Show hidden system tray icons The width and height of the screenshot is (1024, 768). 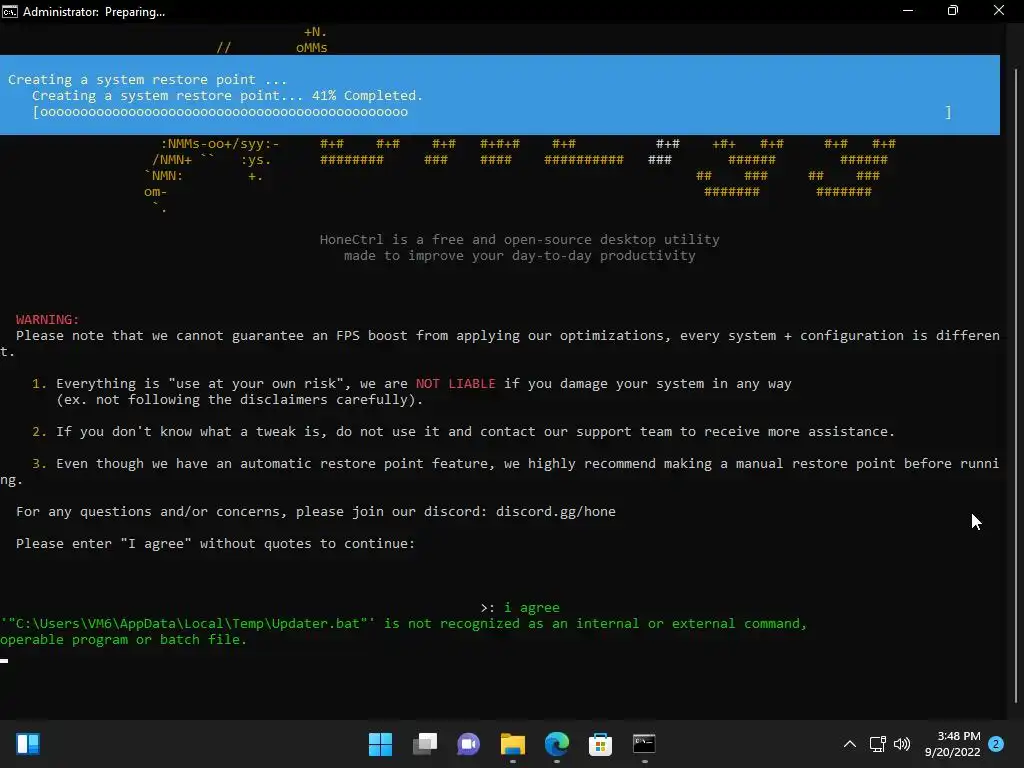click(x=850, y=744)
